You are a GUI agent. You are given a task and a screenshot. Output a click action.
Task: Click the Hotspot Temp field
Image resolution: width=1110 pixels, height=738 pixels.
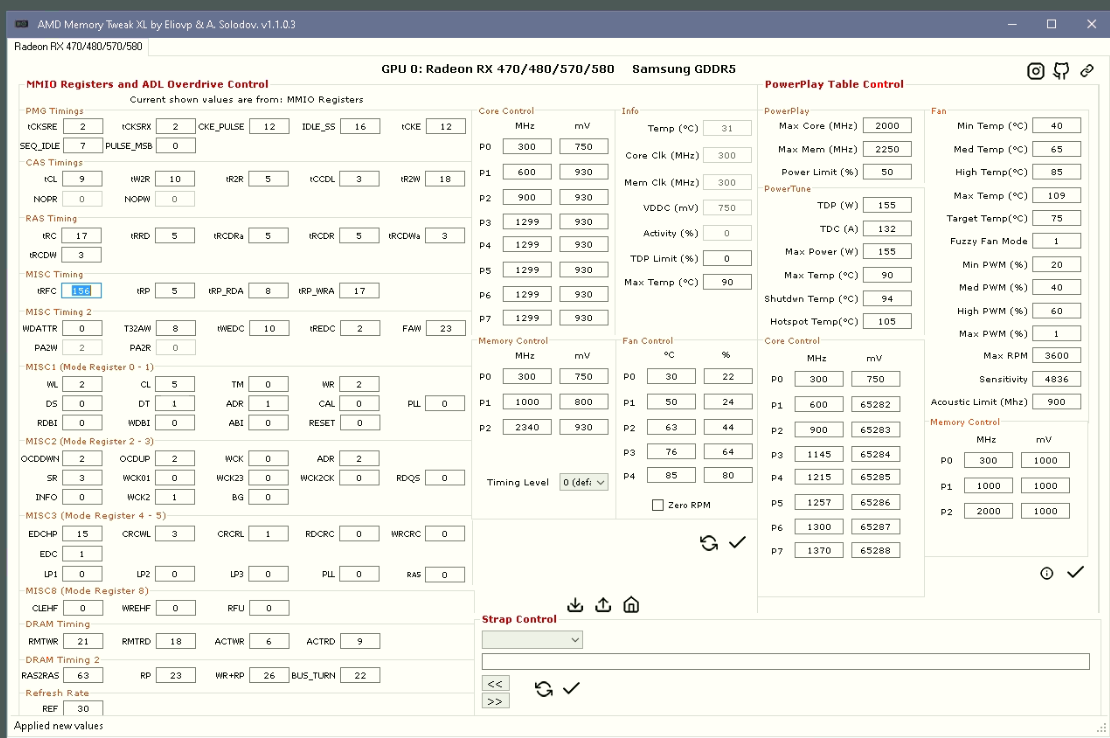[887, 321]
